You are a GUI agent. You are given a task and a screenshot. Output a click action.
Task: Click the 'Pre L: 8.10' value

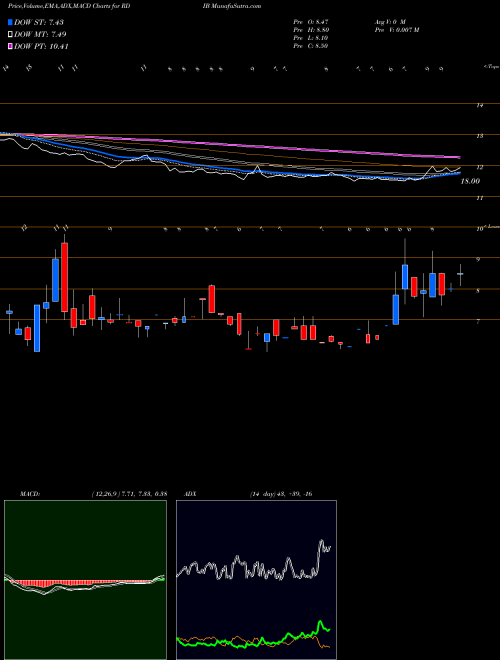tap(311, 38)
